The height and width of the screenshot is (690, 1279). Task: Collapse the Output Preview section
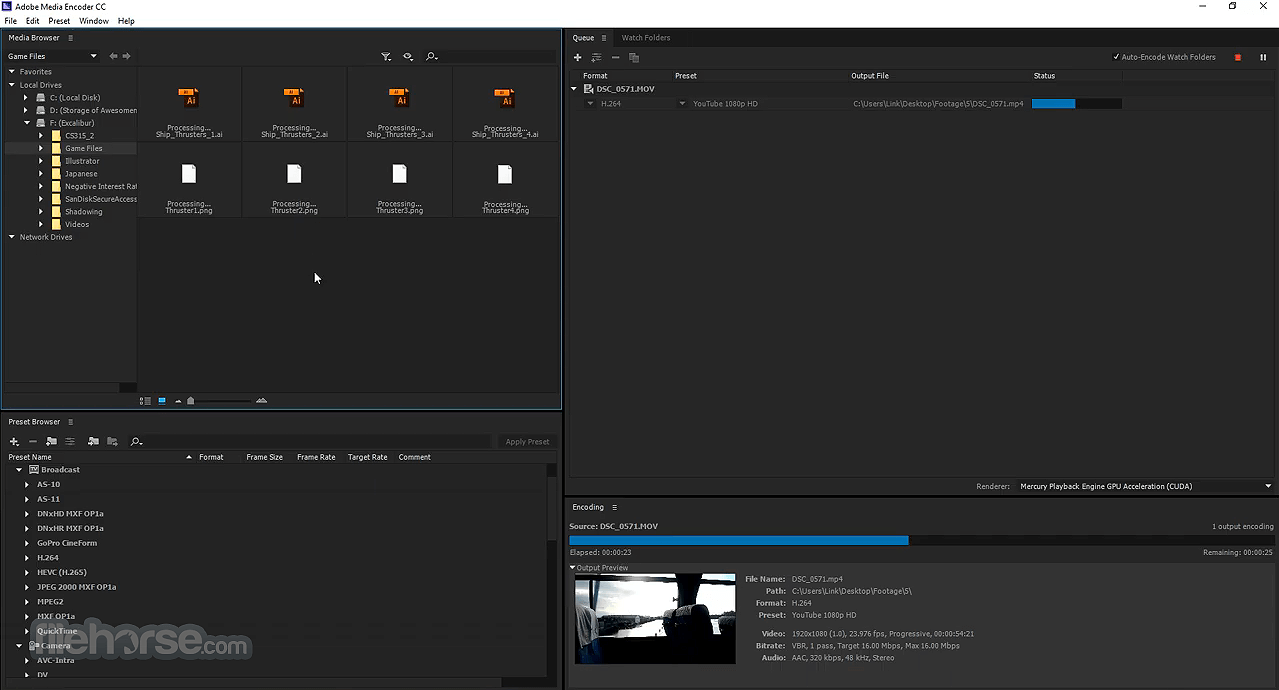(x=573, y=568)
